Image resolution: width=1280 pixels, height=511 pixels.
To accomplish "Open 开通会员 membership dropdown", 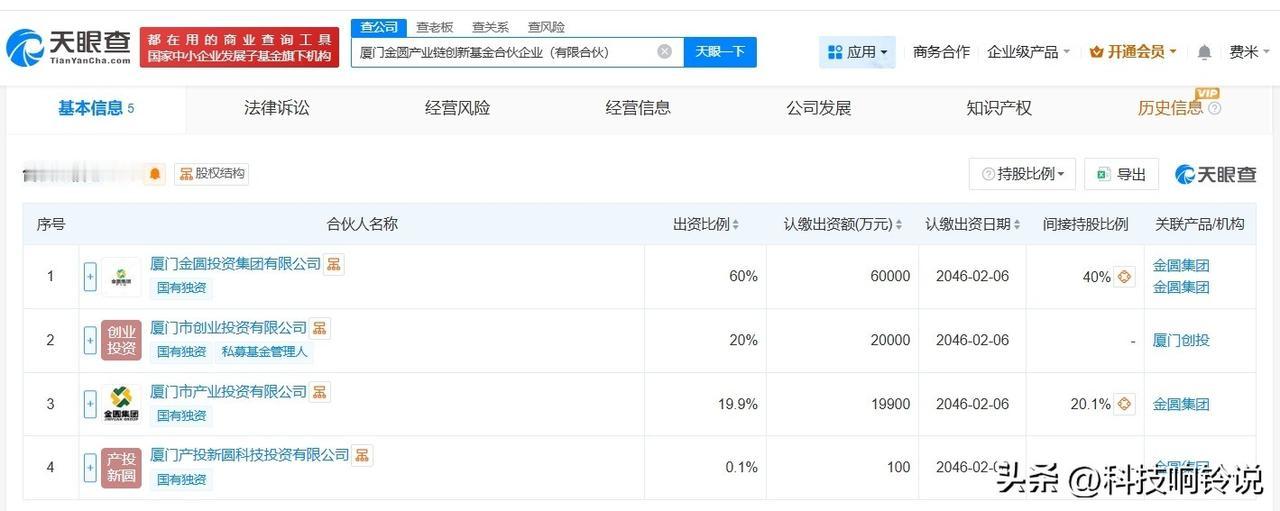I will [1133, 52].
